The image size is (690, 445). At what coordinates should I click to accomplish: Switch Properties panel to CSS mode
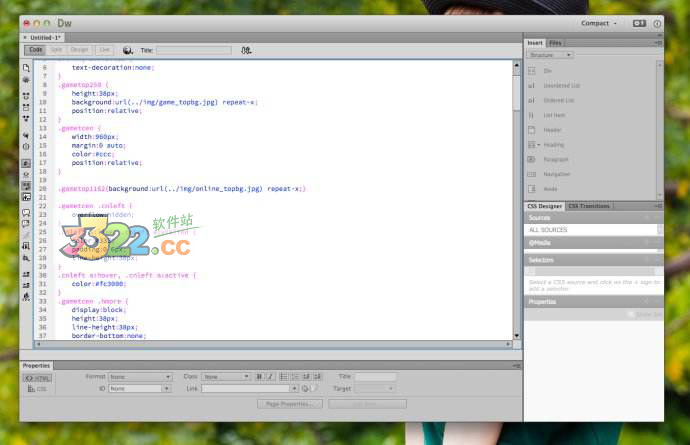(38, 389)
